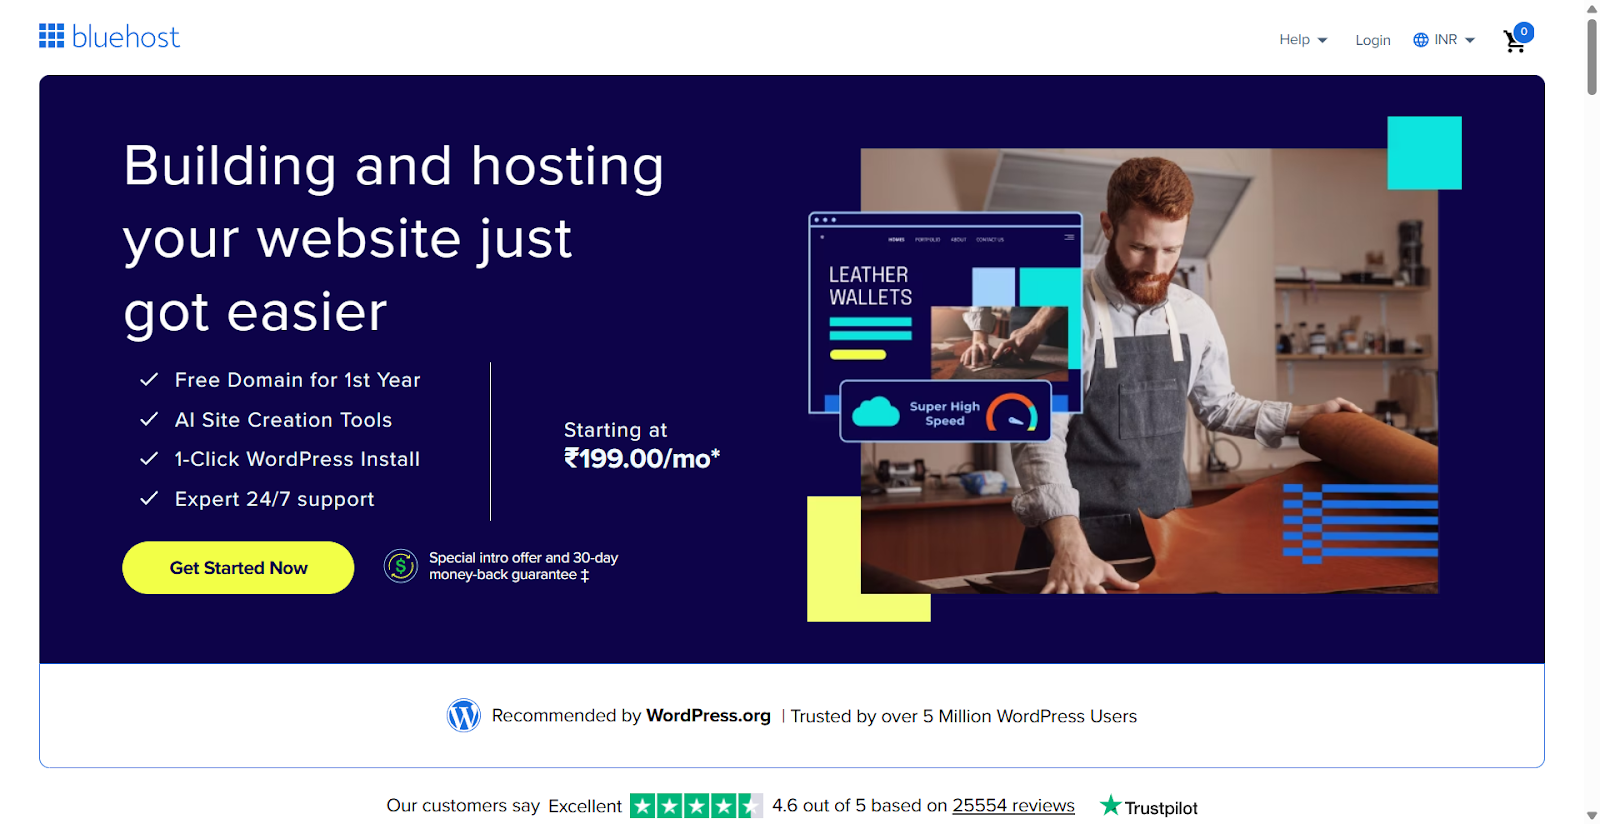The image size is (1600, 824).
Task: Click the globe currency icon
Action: click(x=1420, y=40)
